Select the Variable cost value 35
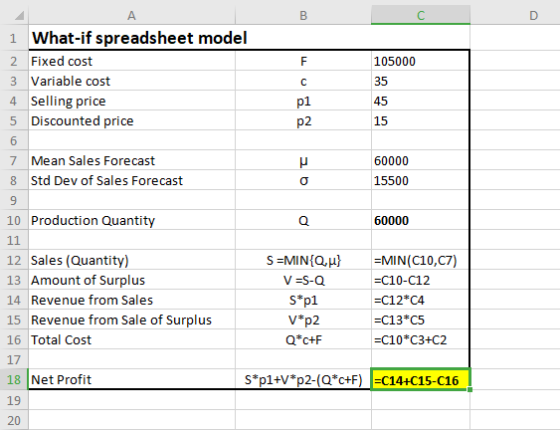 (x=420, y=81)
